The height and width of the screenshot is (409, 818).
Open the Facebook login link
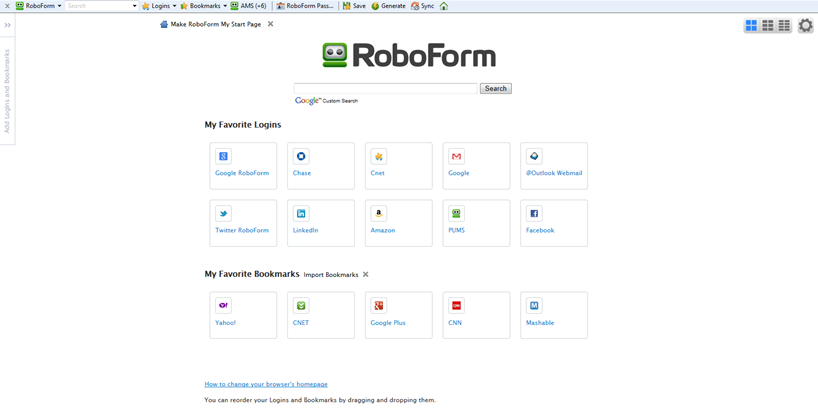coord(540,230)
